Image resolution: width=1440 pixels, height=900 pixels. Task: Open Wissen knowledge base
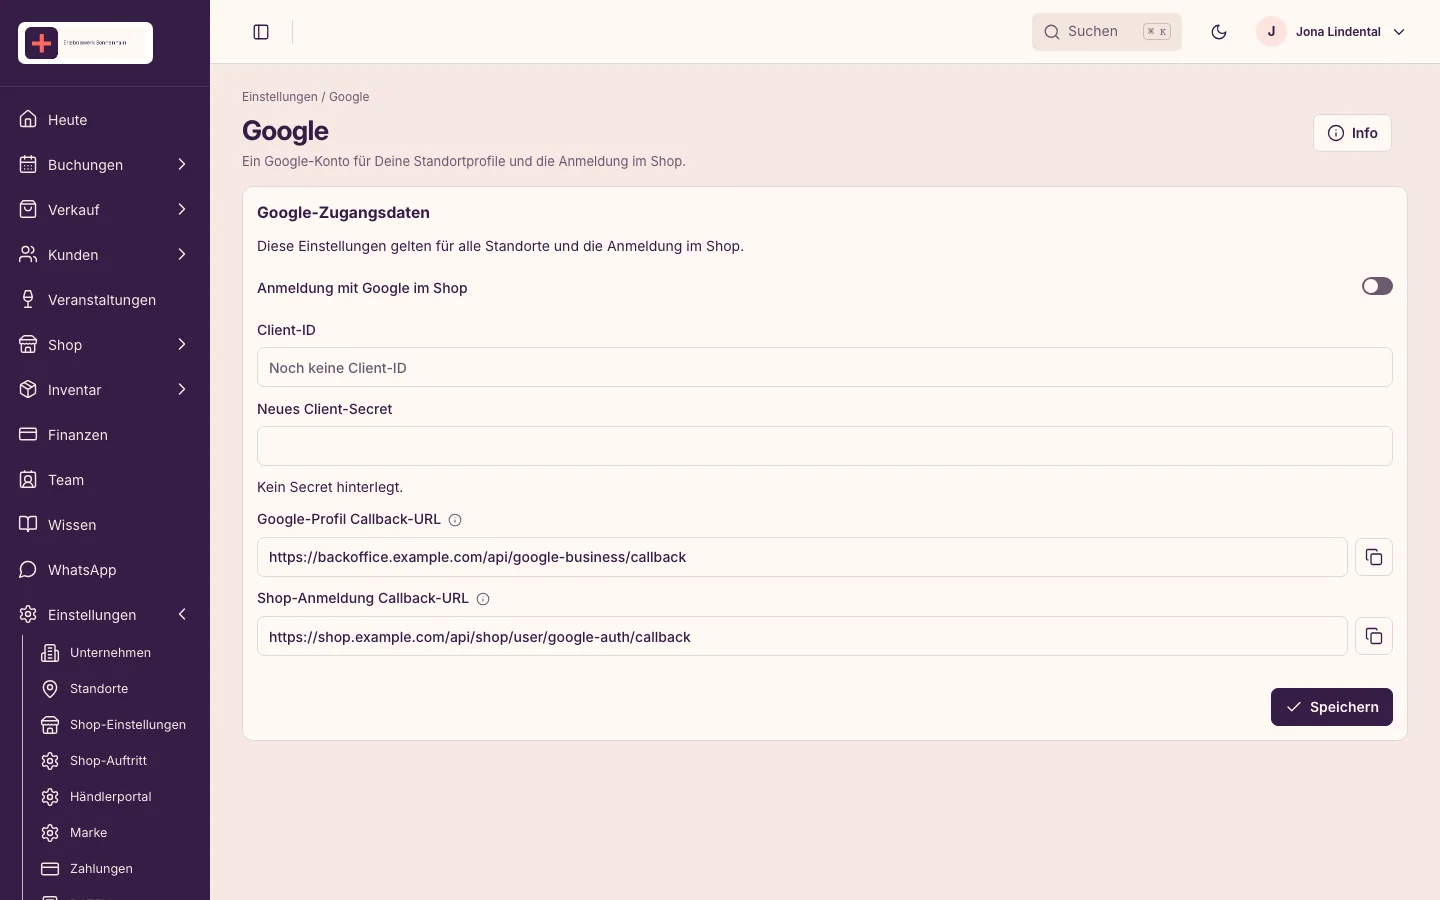(105, 525)
